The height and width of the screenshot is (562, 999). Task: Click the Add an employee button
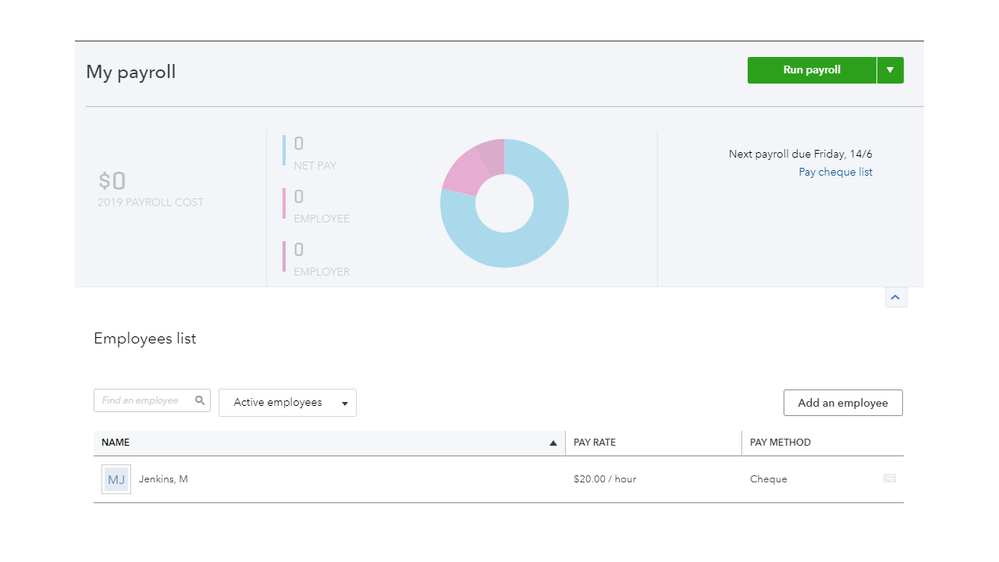click(843, 403)
